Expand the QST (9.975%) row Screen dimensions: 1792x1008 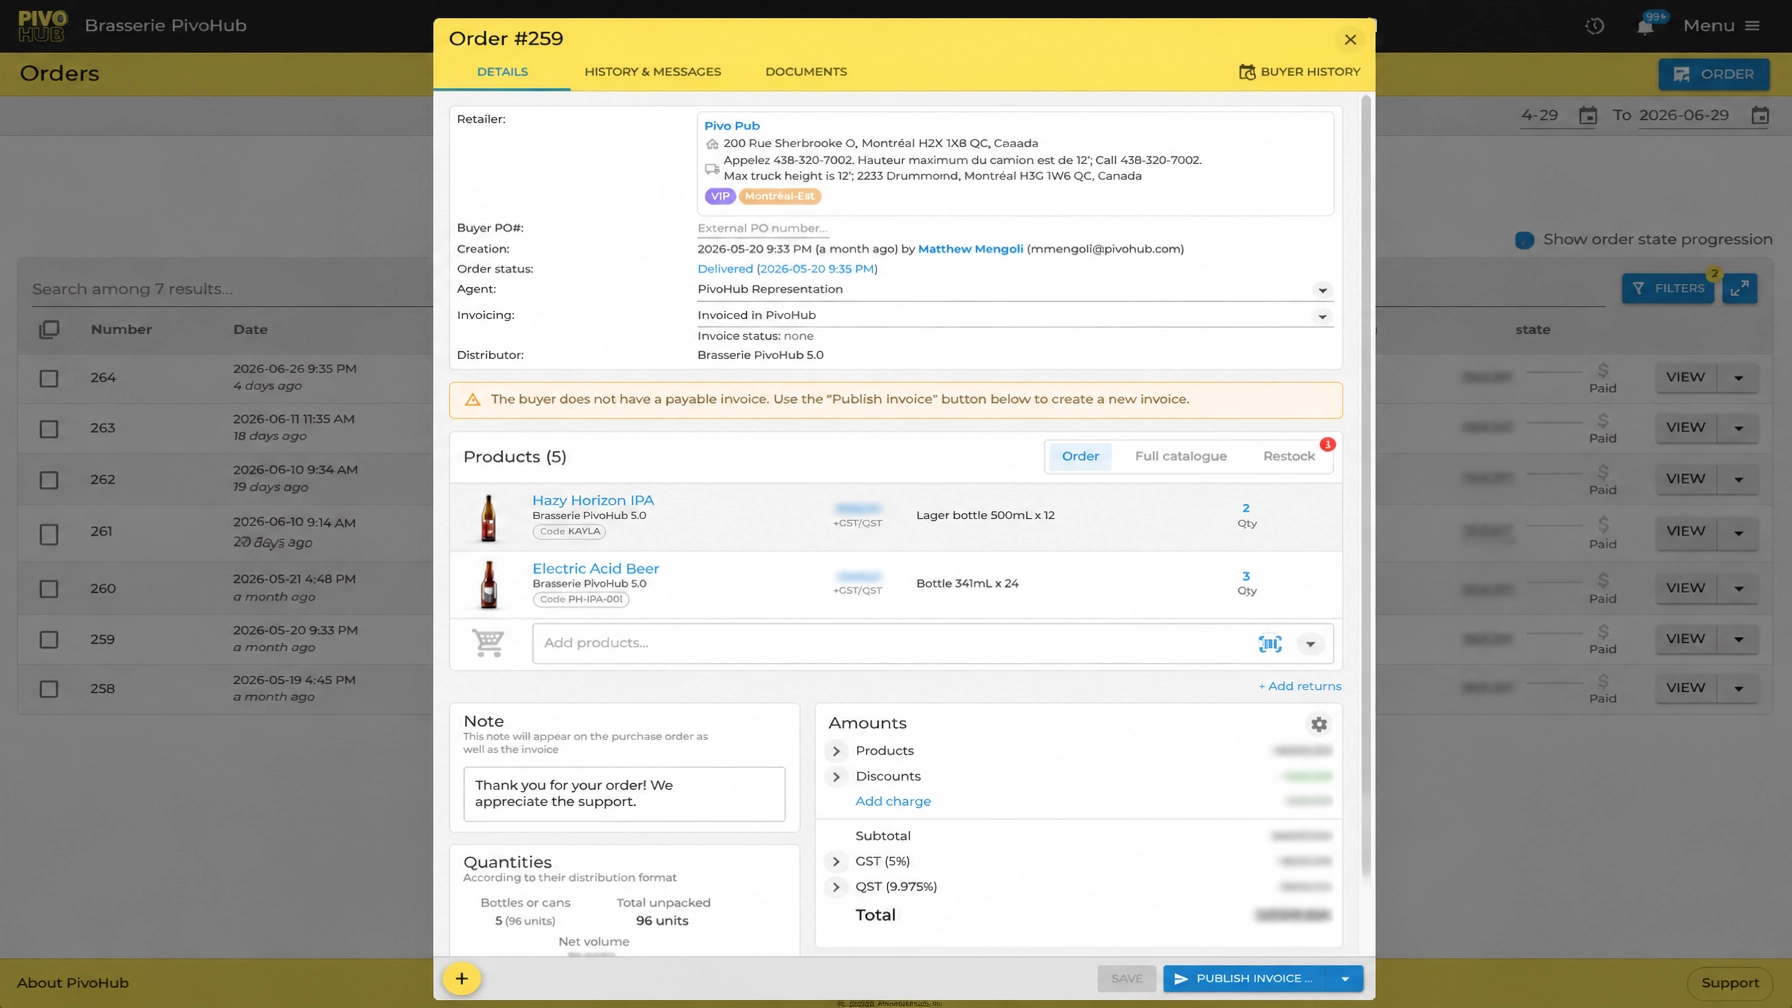click(x=836, y=887)
